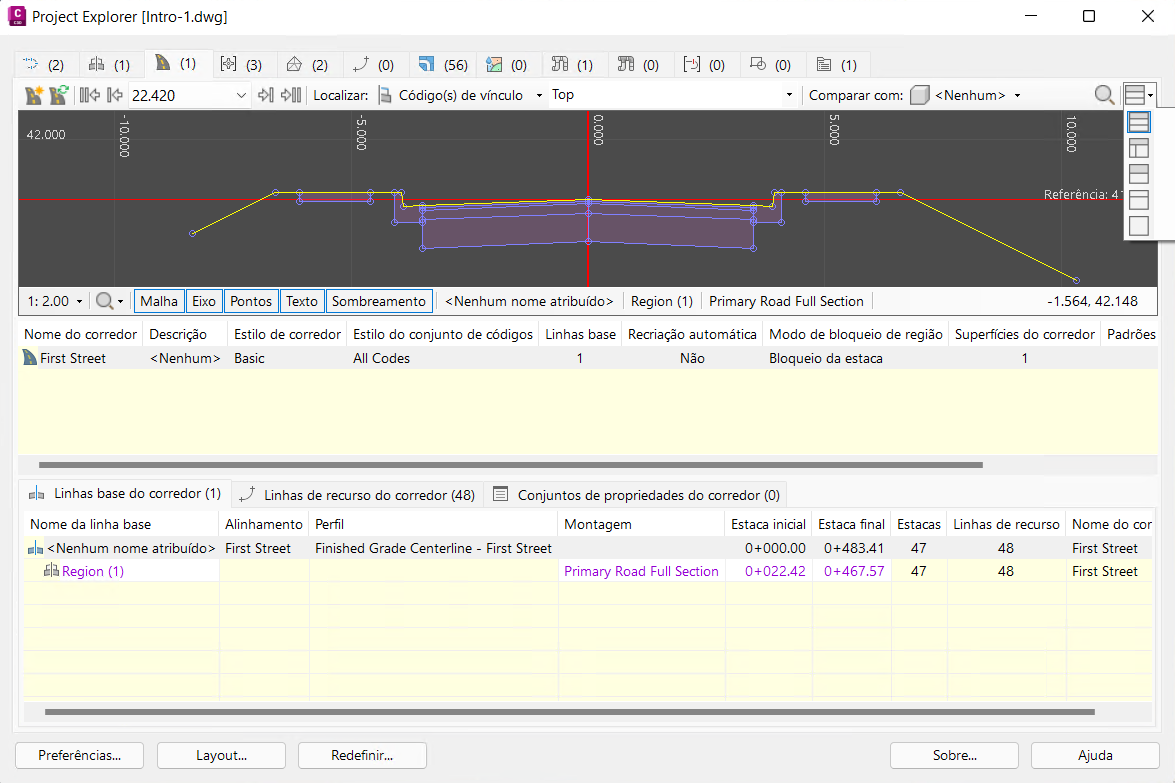Open the window layout dropdown button
Image resolution: width=1175 pixels, height=783 pixels.
coord(1139,94)
